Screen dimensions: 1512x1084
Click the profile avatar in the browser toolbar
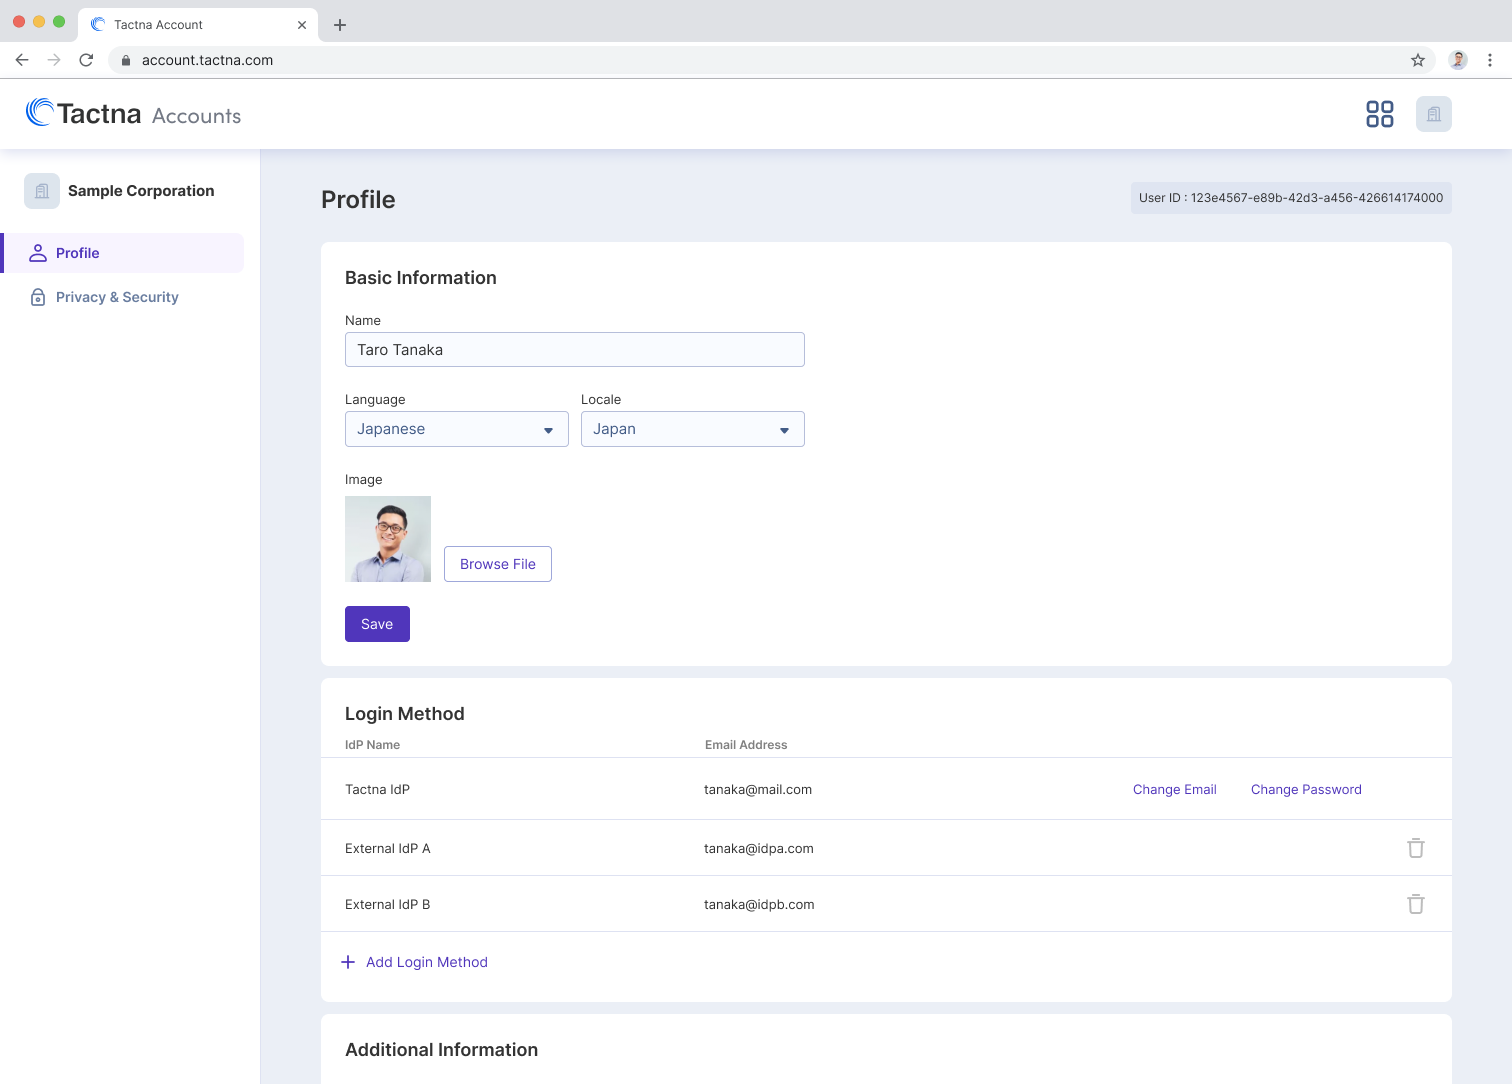[x=1459, y=60]
